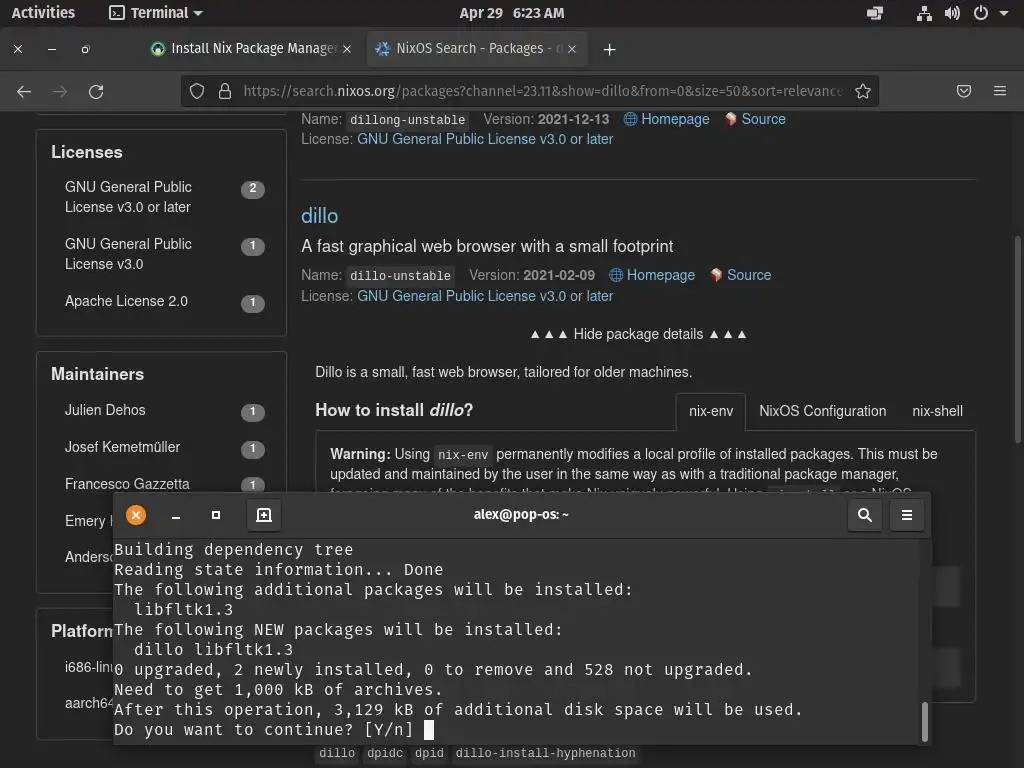The height and width of the screenshot is (768, 1024).
Task: Click dillong's GNU GPL v3.0 or later link
Action: coord(485,139)
